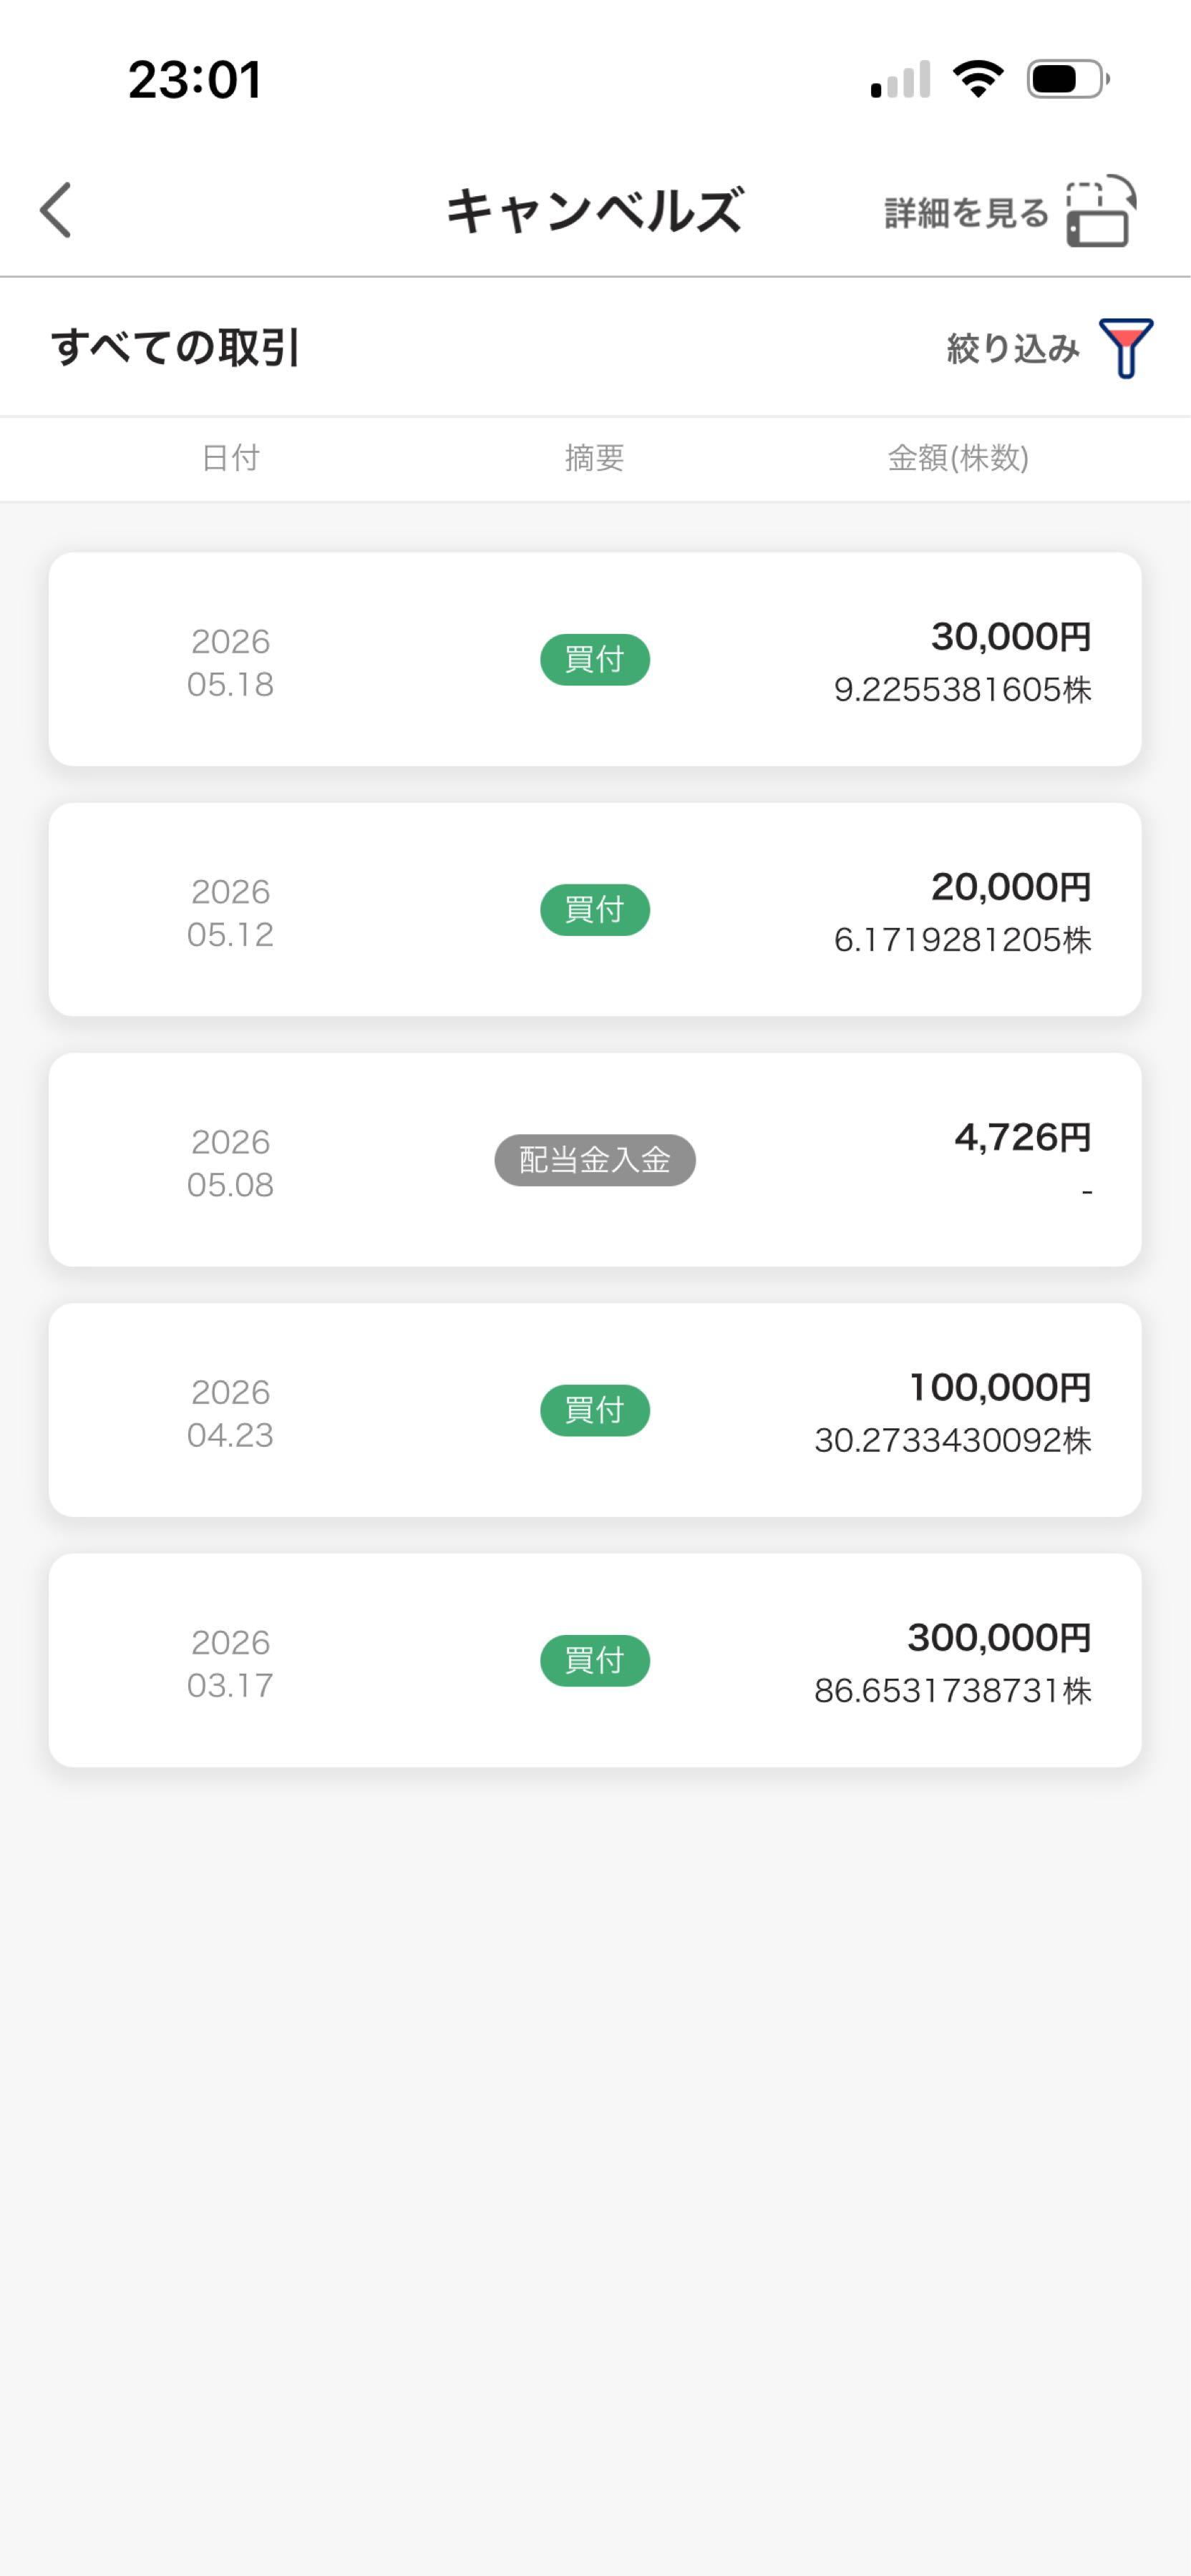Tap the 4,726円 dividend amount

[1022, 1137]
